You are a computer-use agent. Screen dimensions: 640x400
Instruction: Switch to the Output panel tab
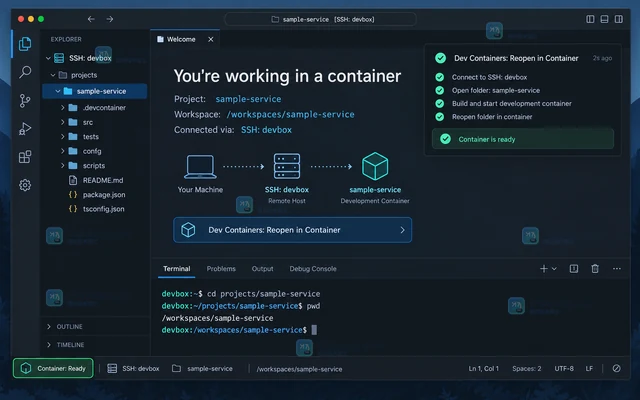tap(262, 269)
